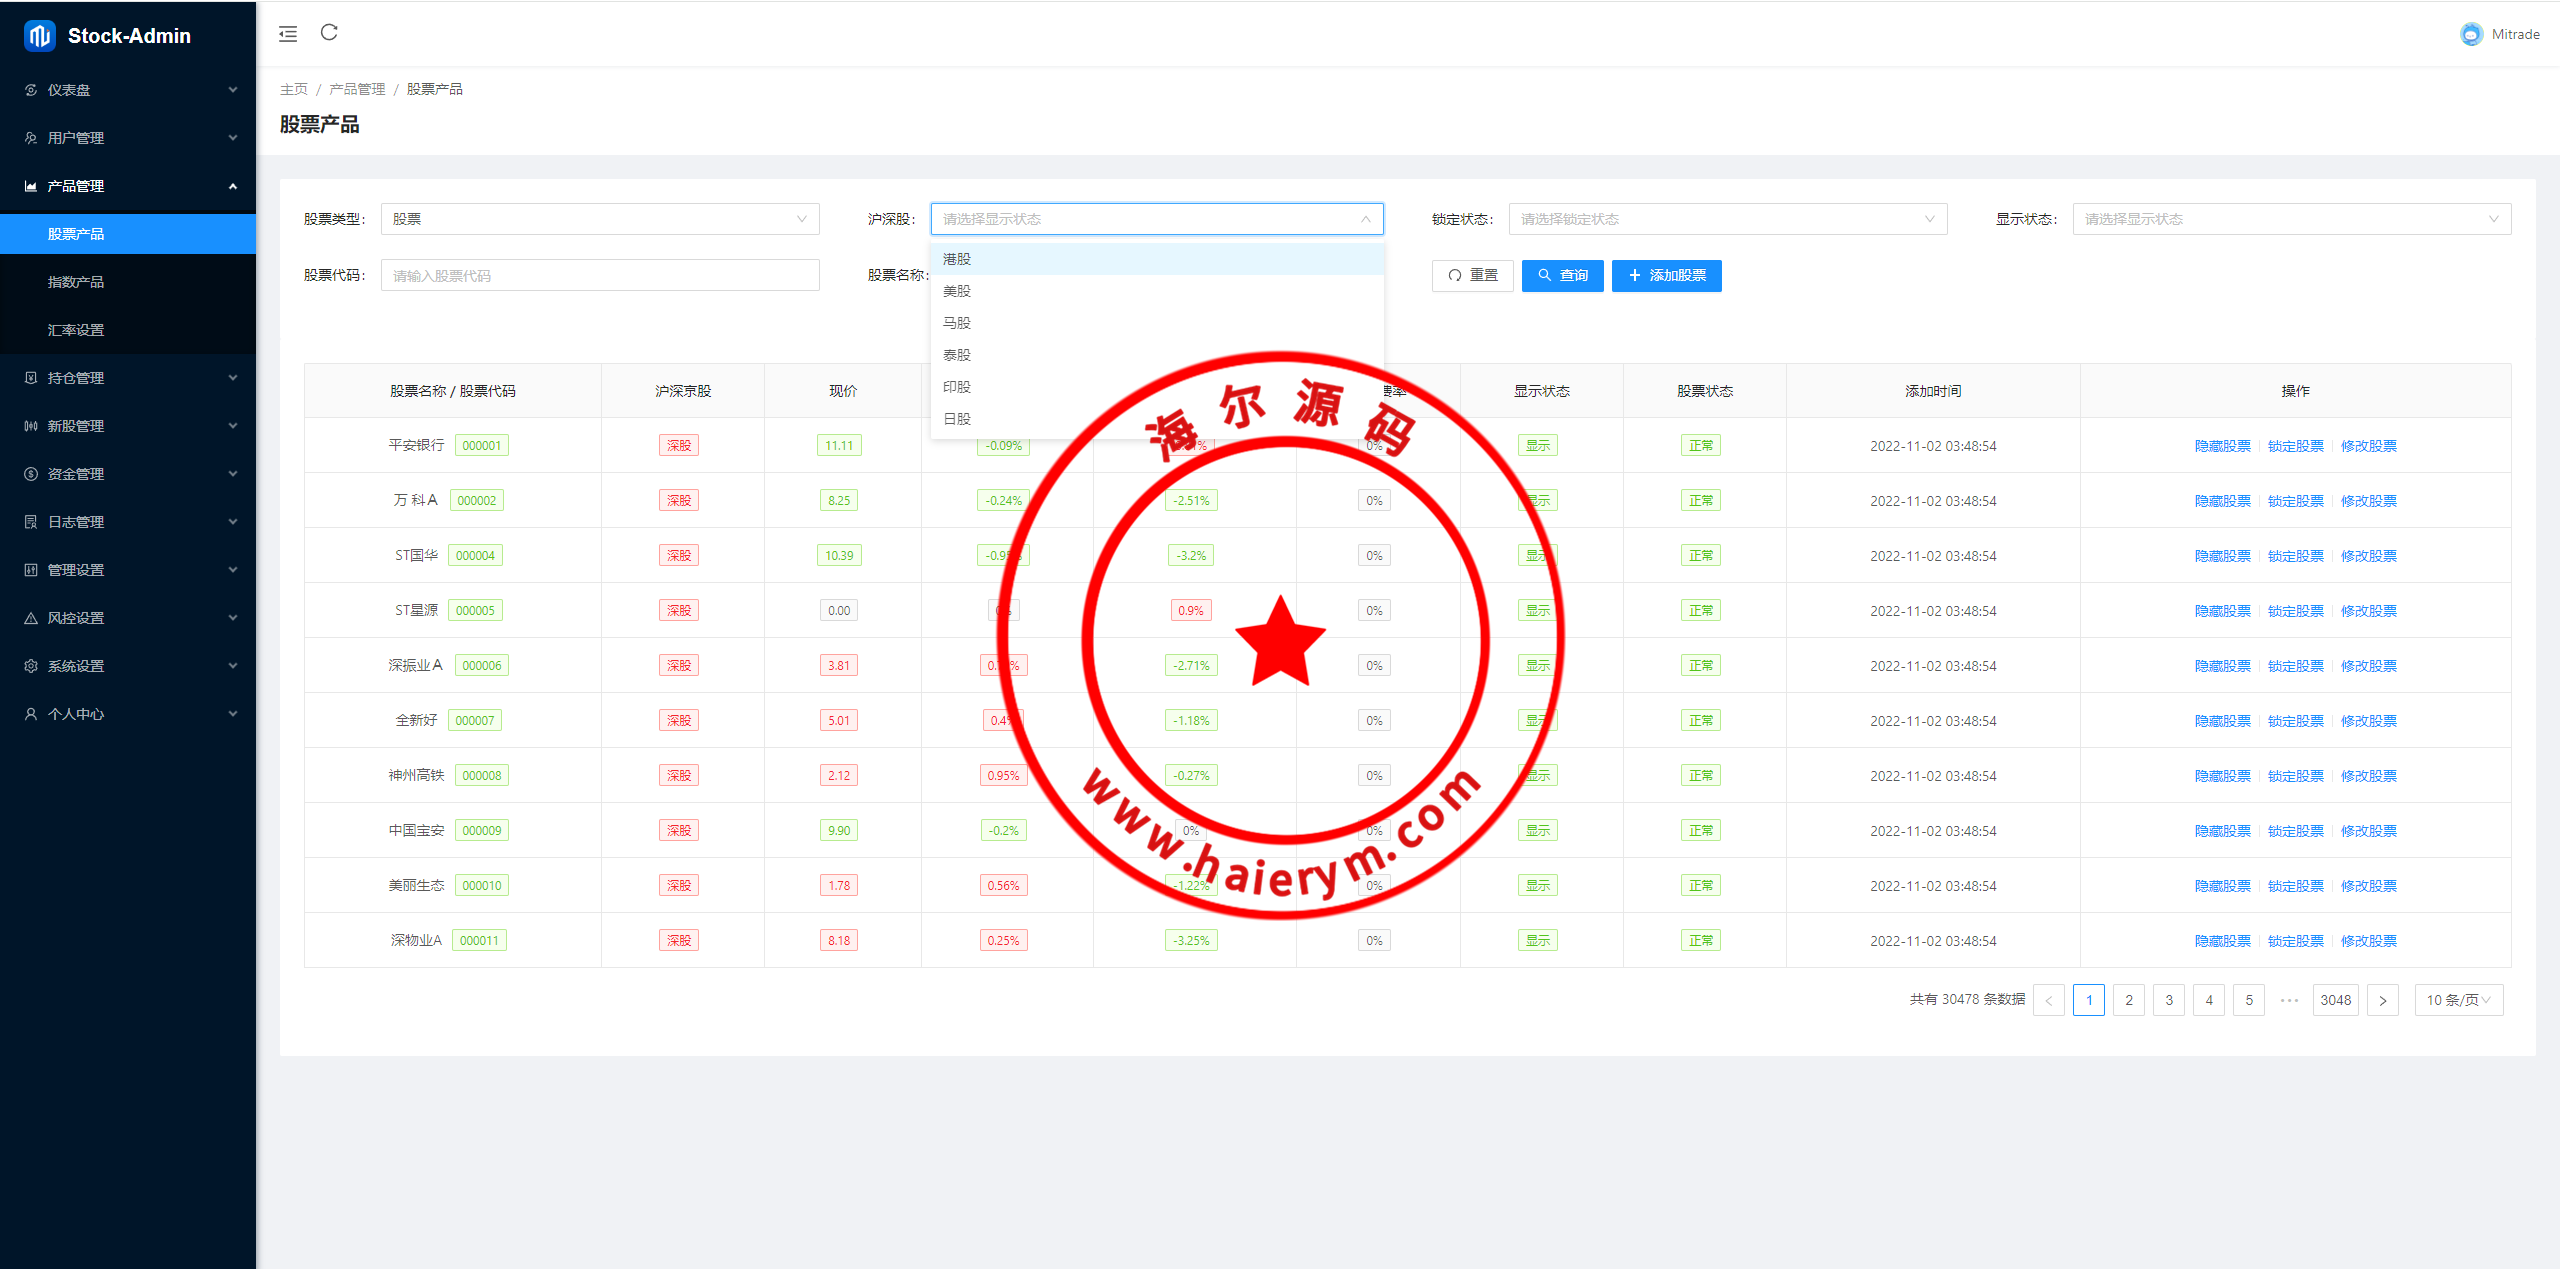Select 美股 from the dropdown list

(x=957, y=291)
